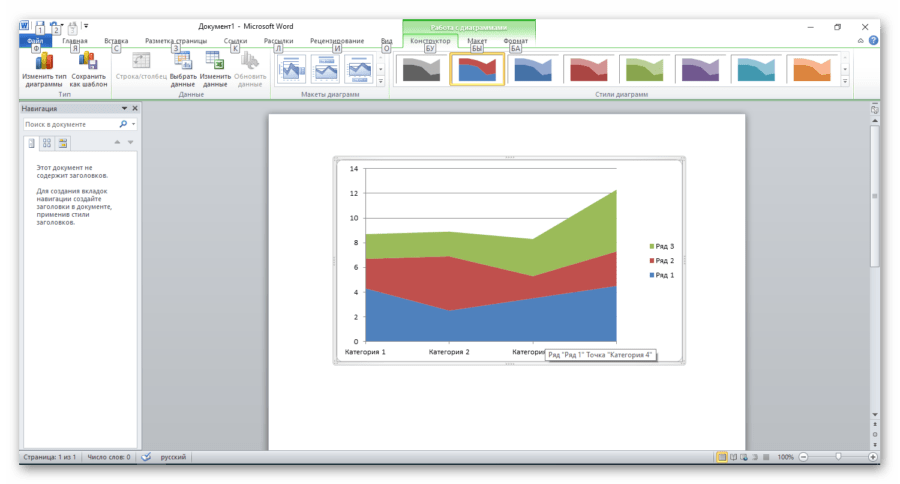Open Select Data dialog icon
Viewport: 900px width, 484px height.
183,64
